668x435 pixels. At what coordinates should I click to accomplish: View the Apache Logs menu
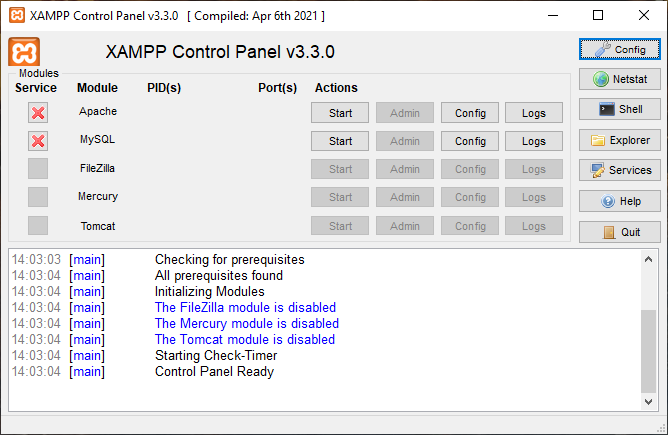[x=534, y=113]
